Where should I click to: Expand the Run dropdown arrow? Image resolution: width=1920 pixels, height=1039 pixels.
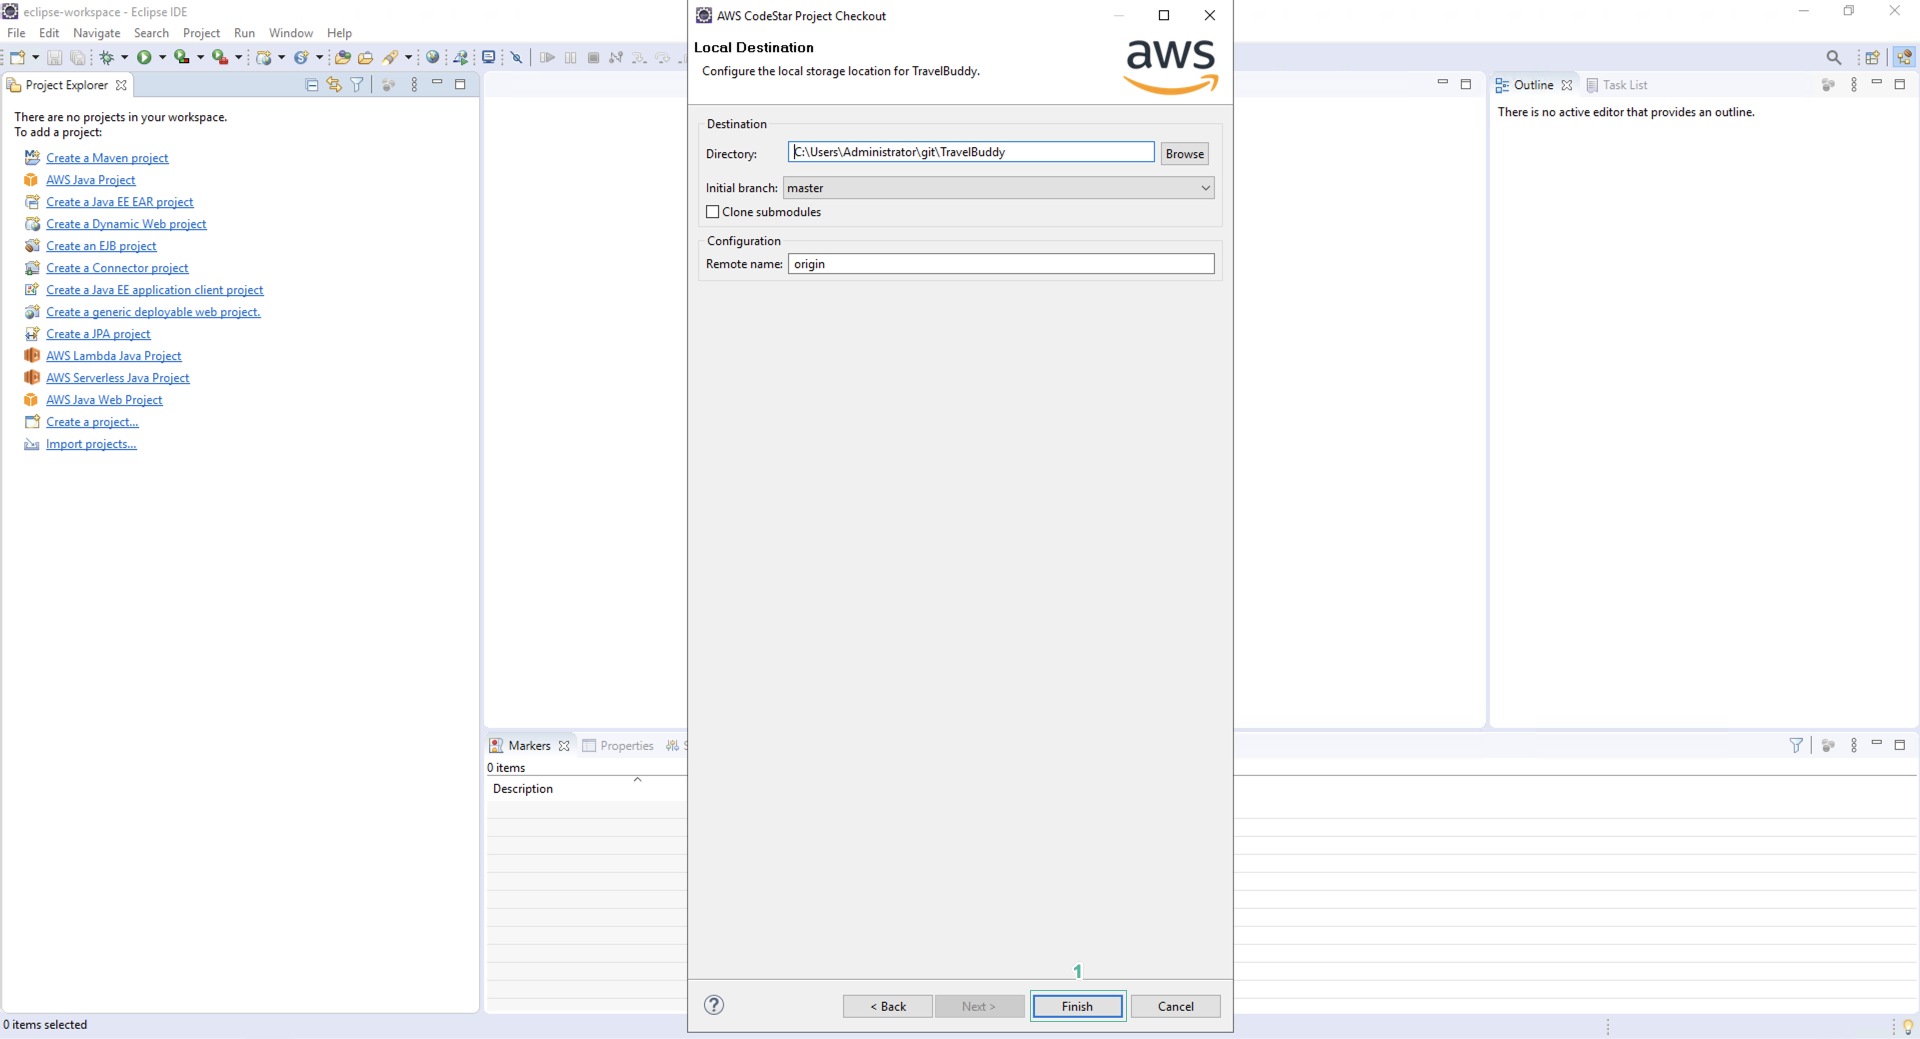pyautogui.click(x=162, y=57)
